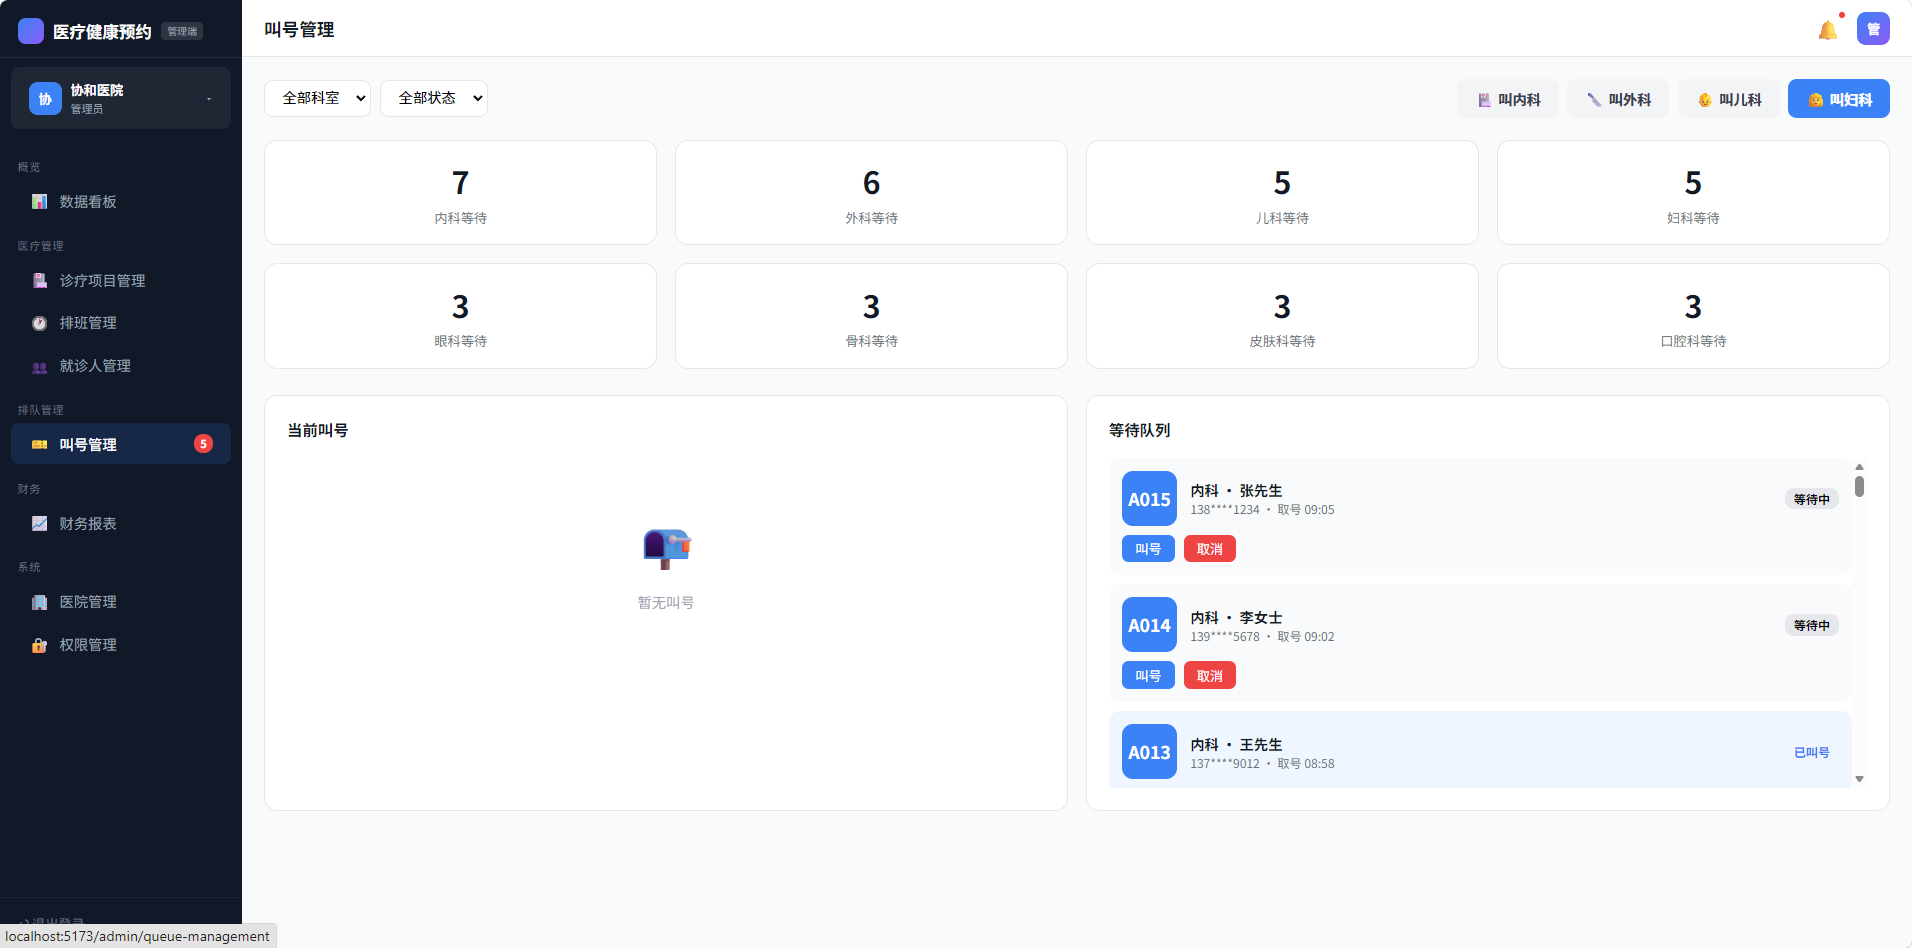Screen dimensions: 1912x948
Task: Click the 内科等待 count card
Action: tap(460, 193)
